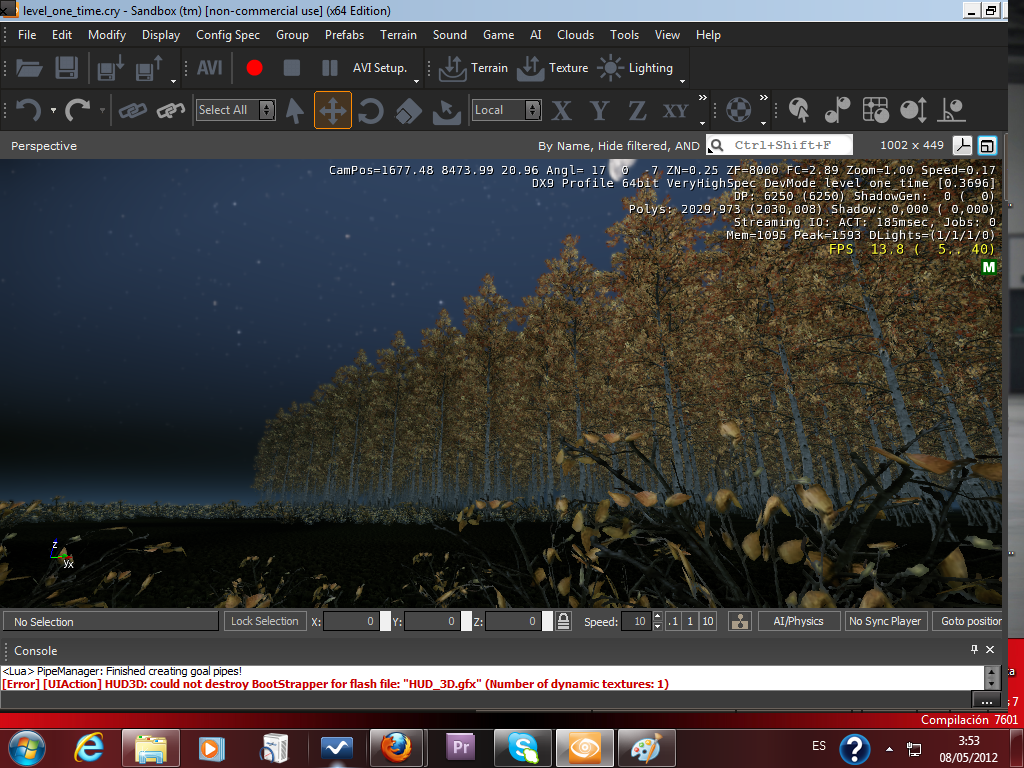Stop recording with square button

pos(292,68)
